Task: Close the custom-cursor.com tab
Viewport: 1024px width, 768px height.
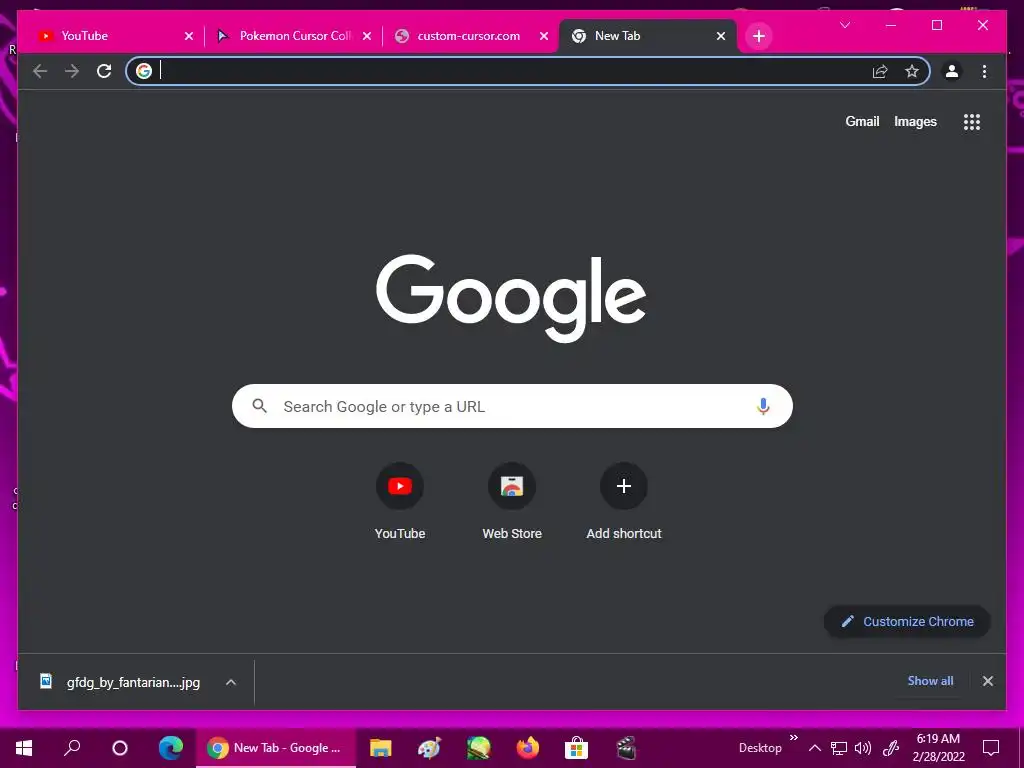Action: 544,36
